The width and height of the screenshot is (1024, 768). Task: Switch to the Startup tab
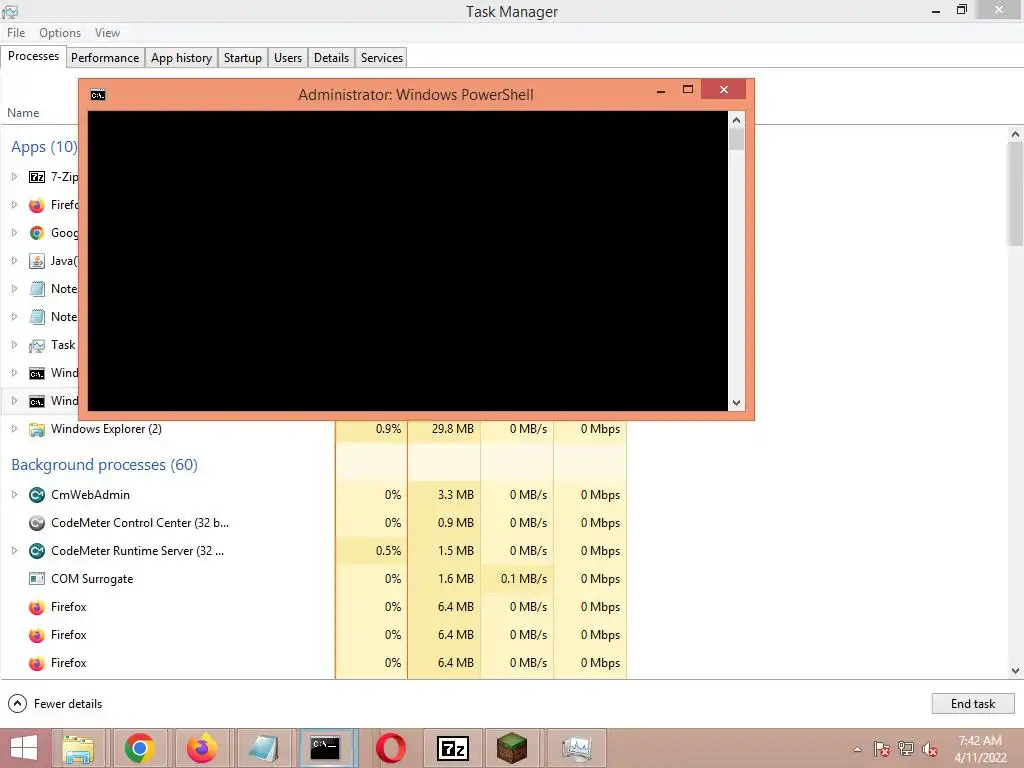[x=243, y=58]
